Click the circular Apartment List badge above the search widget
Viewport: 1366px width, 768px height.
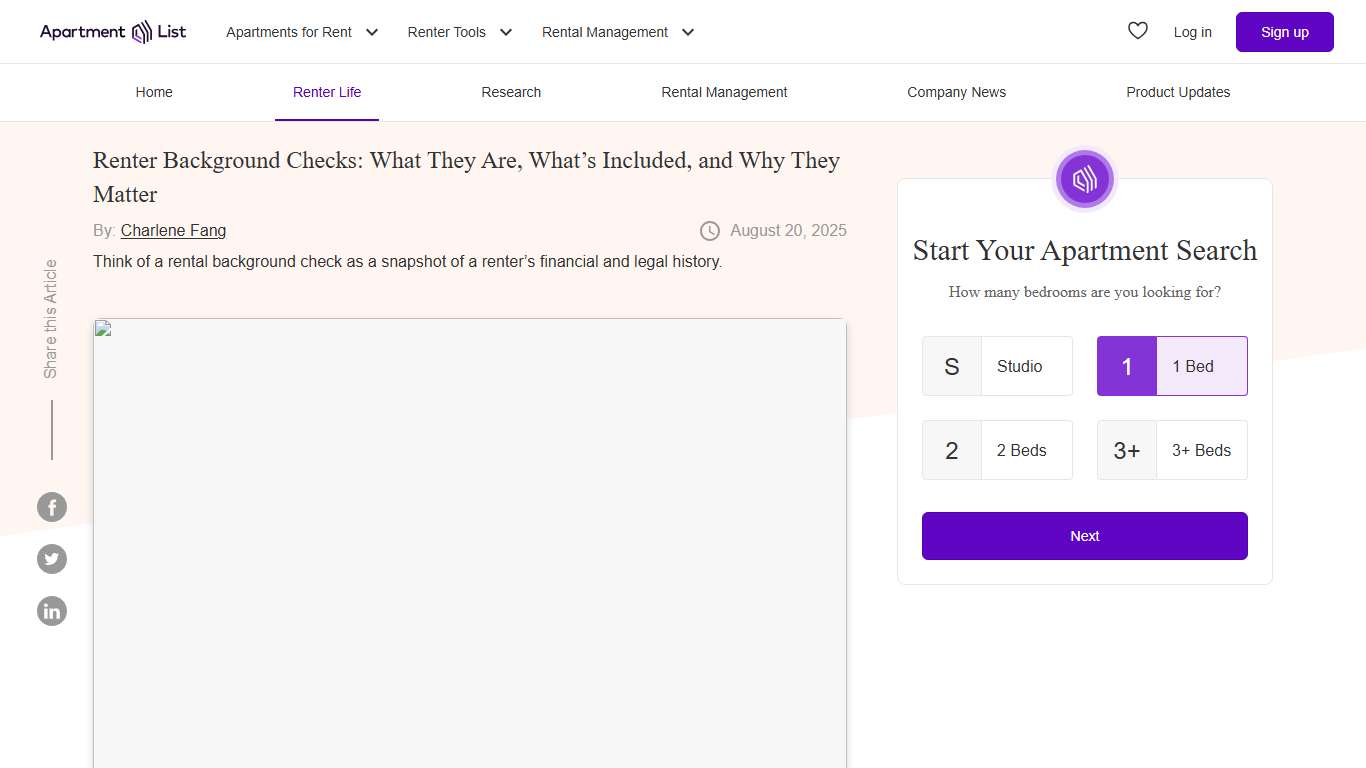[x=1085, y=179]
